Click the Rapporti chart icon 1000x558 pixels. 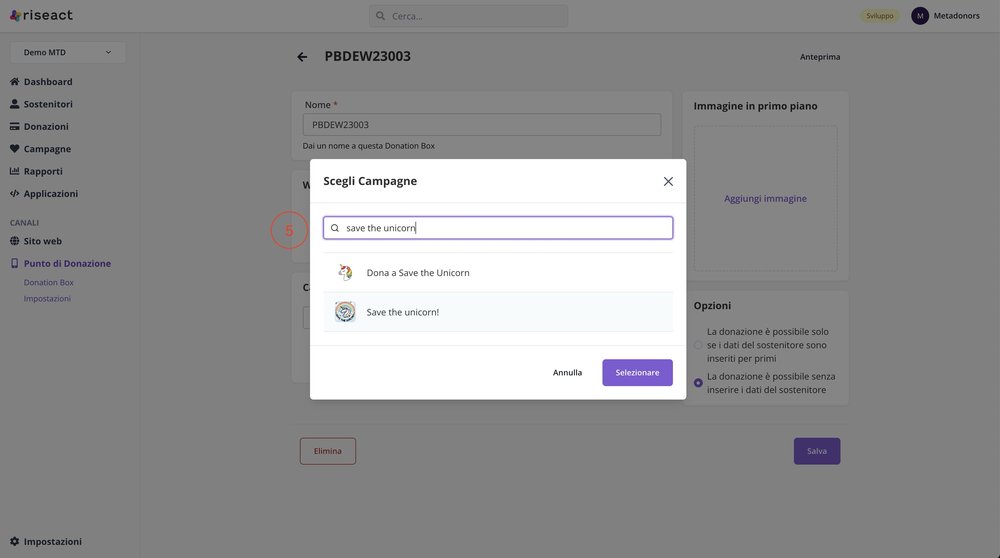[x=15, y=171]
